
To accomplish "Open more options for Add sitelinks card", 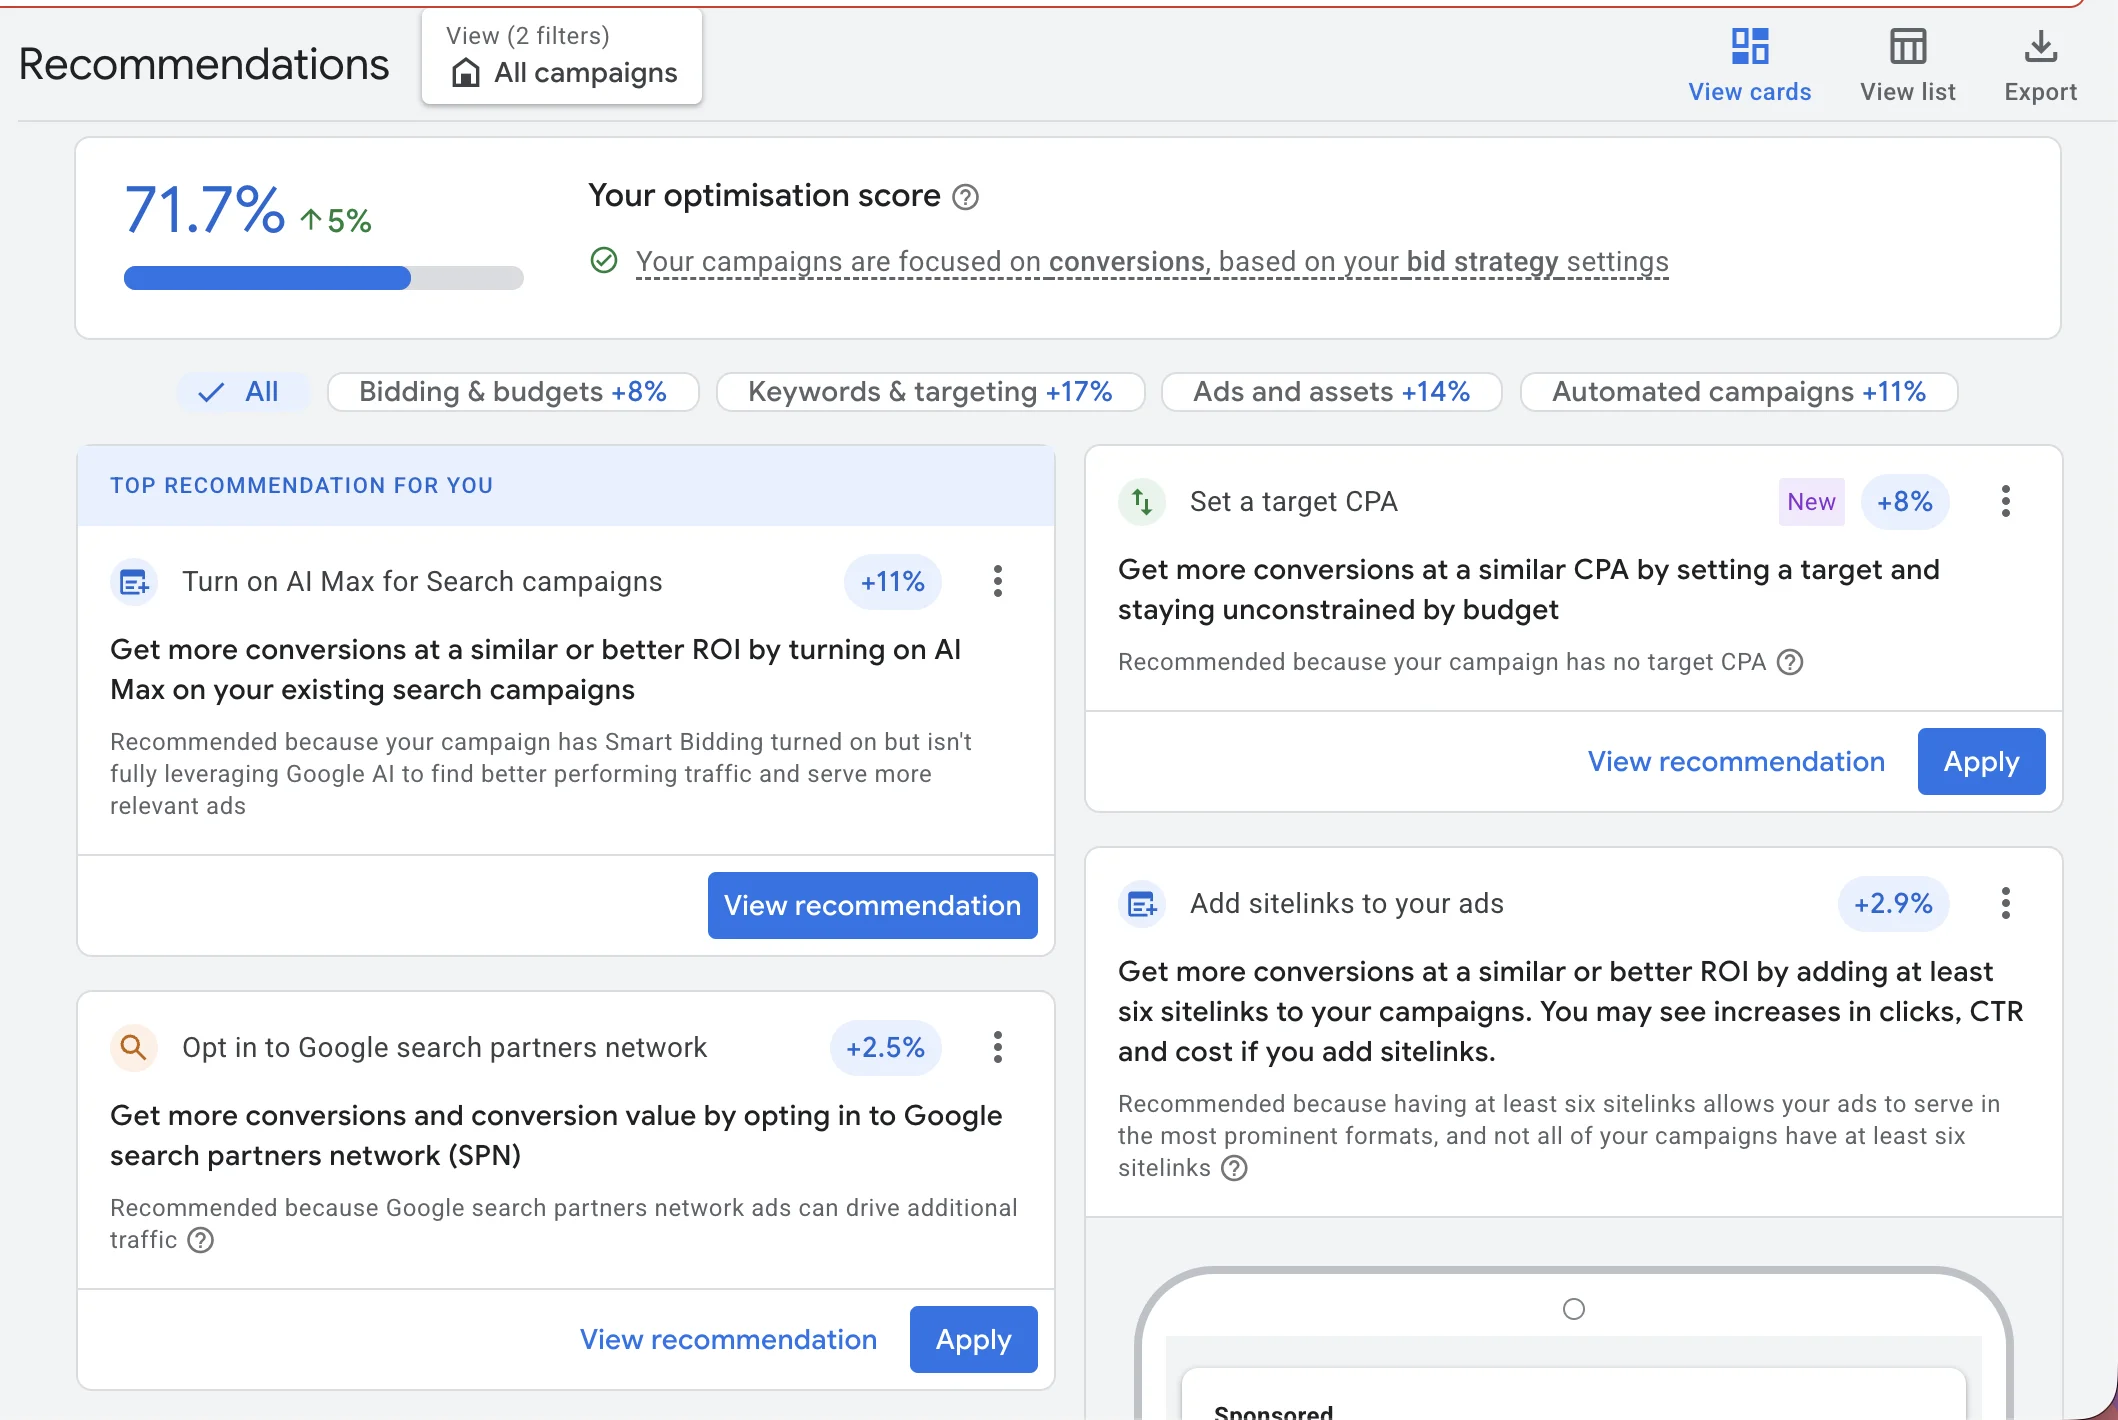I will click(2005, 903).
